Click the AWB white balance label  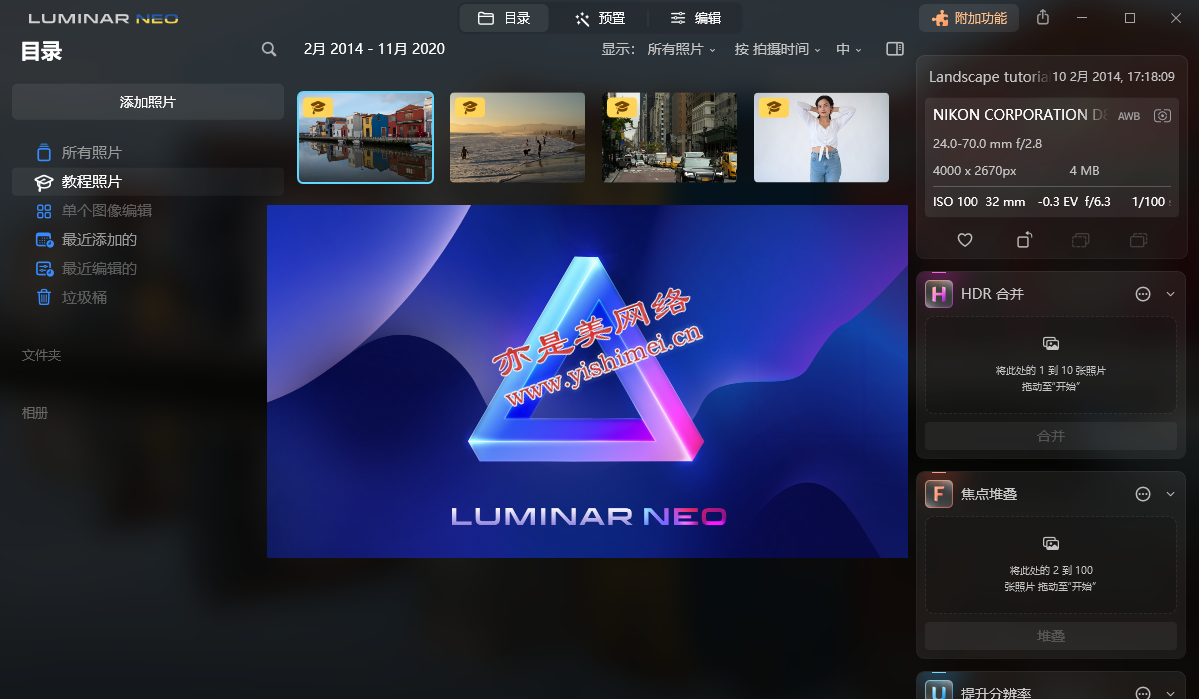pos(1129,116)
